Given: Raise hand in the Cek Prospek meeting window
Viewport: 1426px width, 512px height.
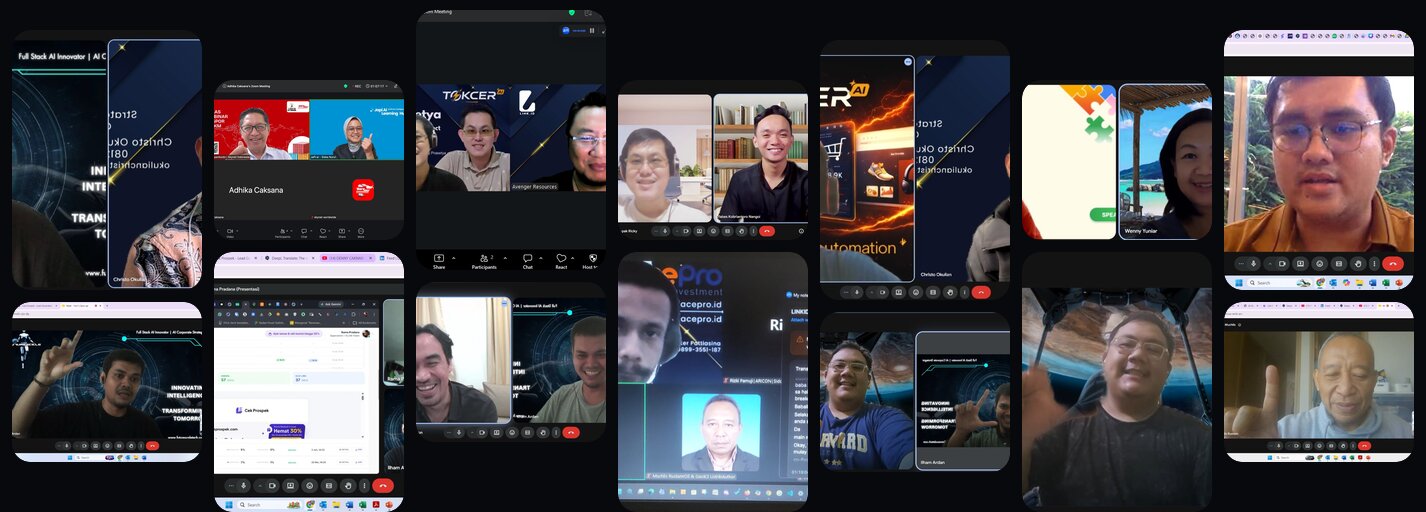Looking at the screenshot, I should point(348,486).
